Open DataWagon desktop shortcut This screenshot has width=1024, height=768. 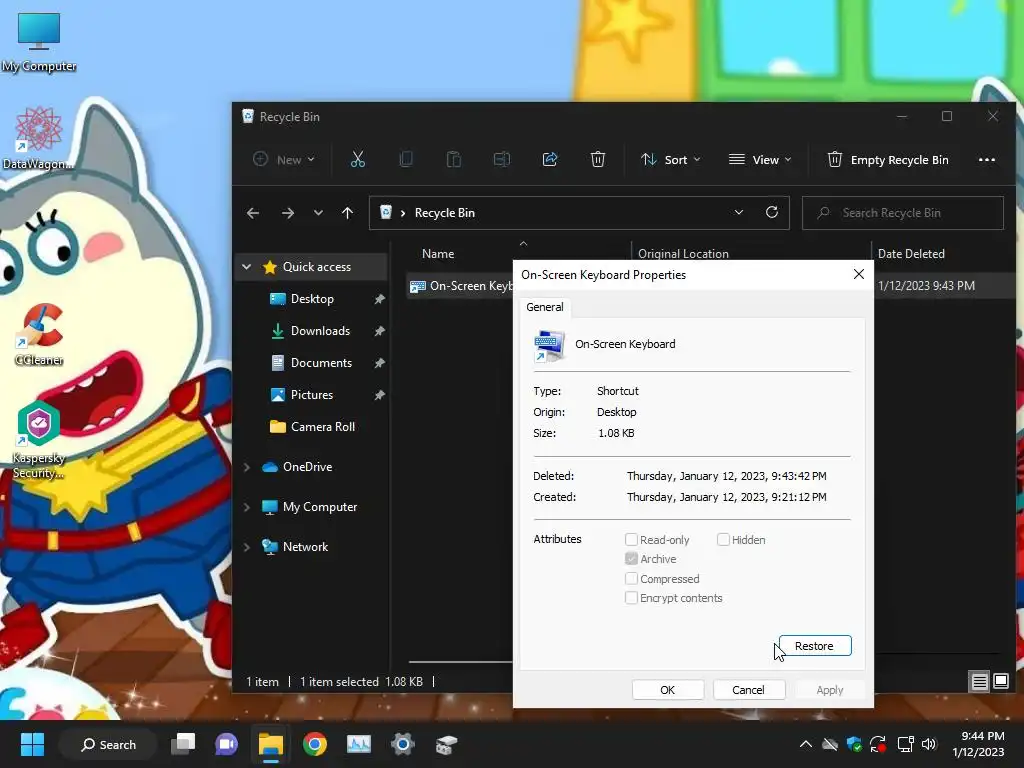tap(38, 138)
